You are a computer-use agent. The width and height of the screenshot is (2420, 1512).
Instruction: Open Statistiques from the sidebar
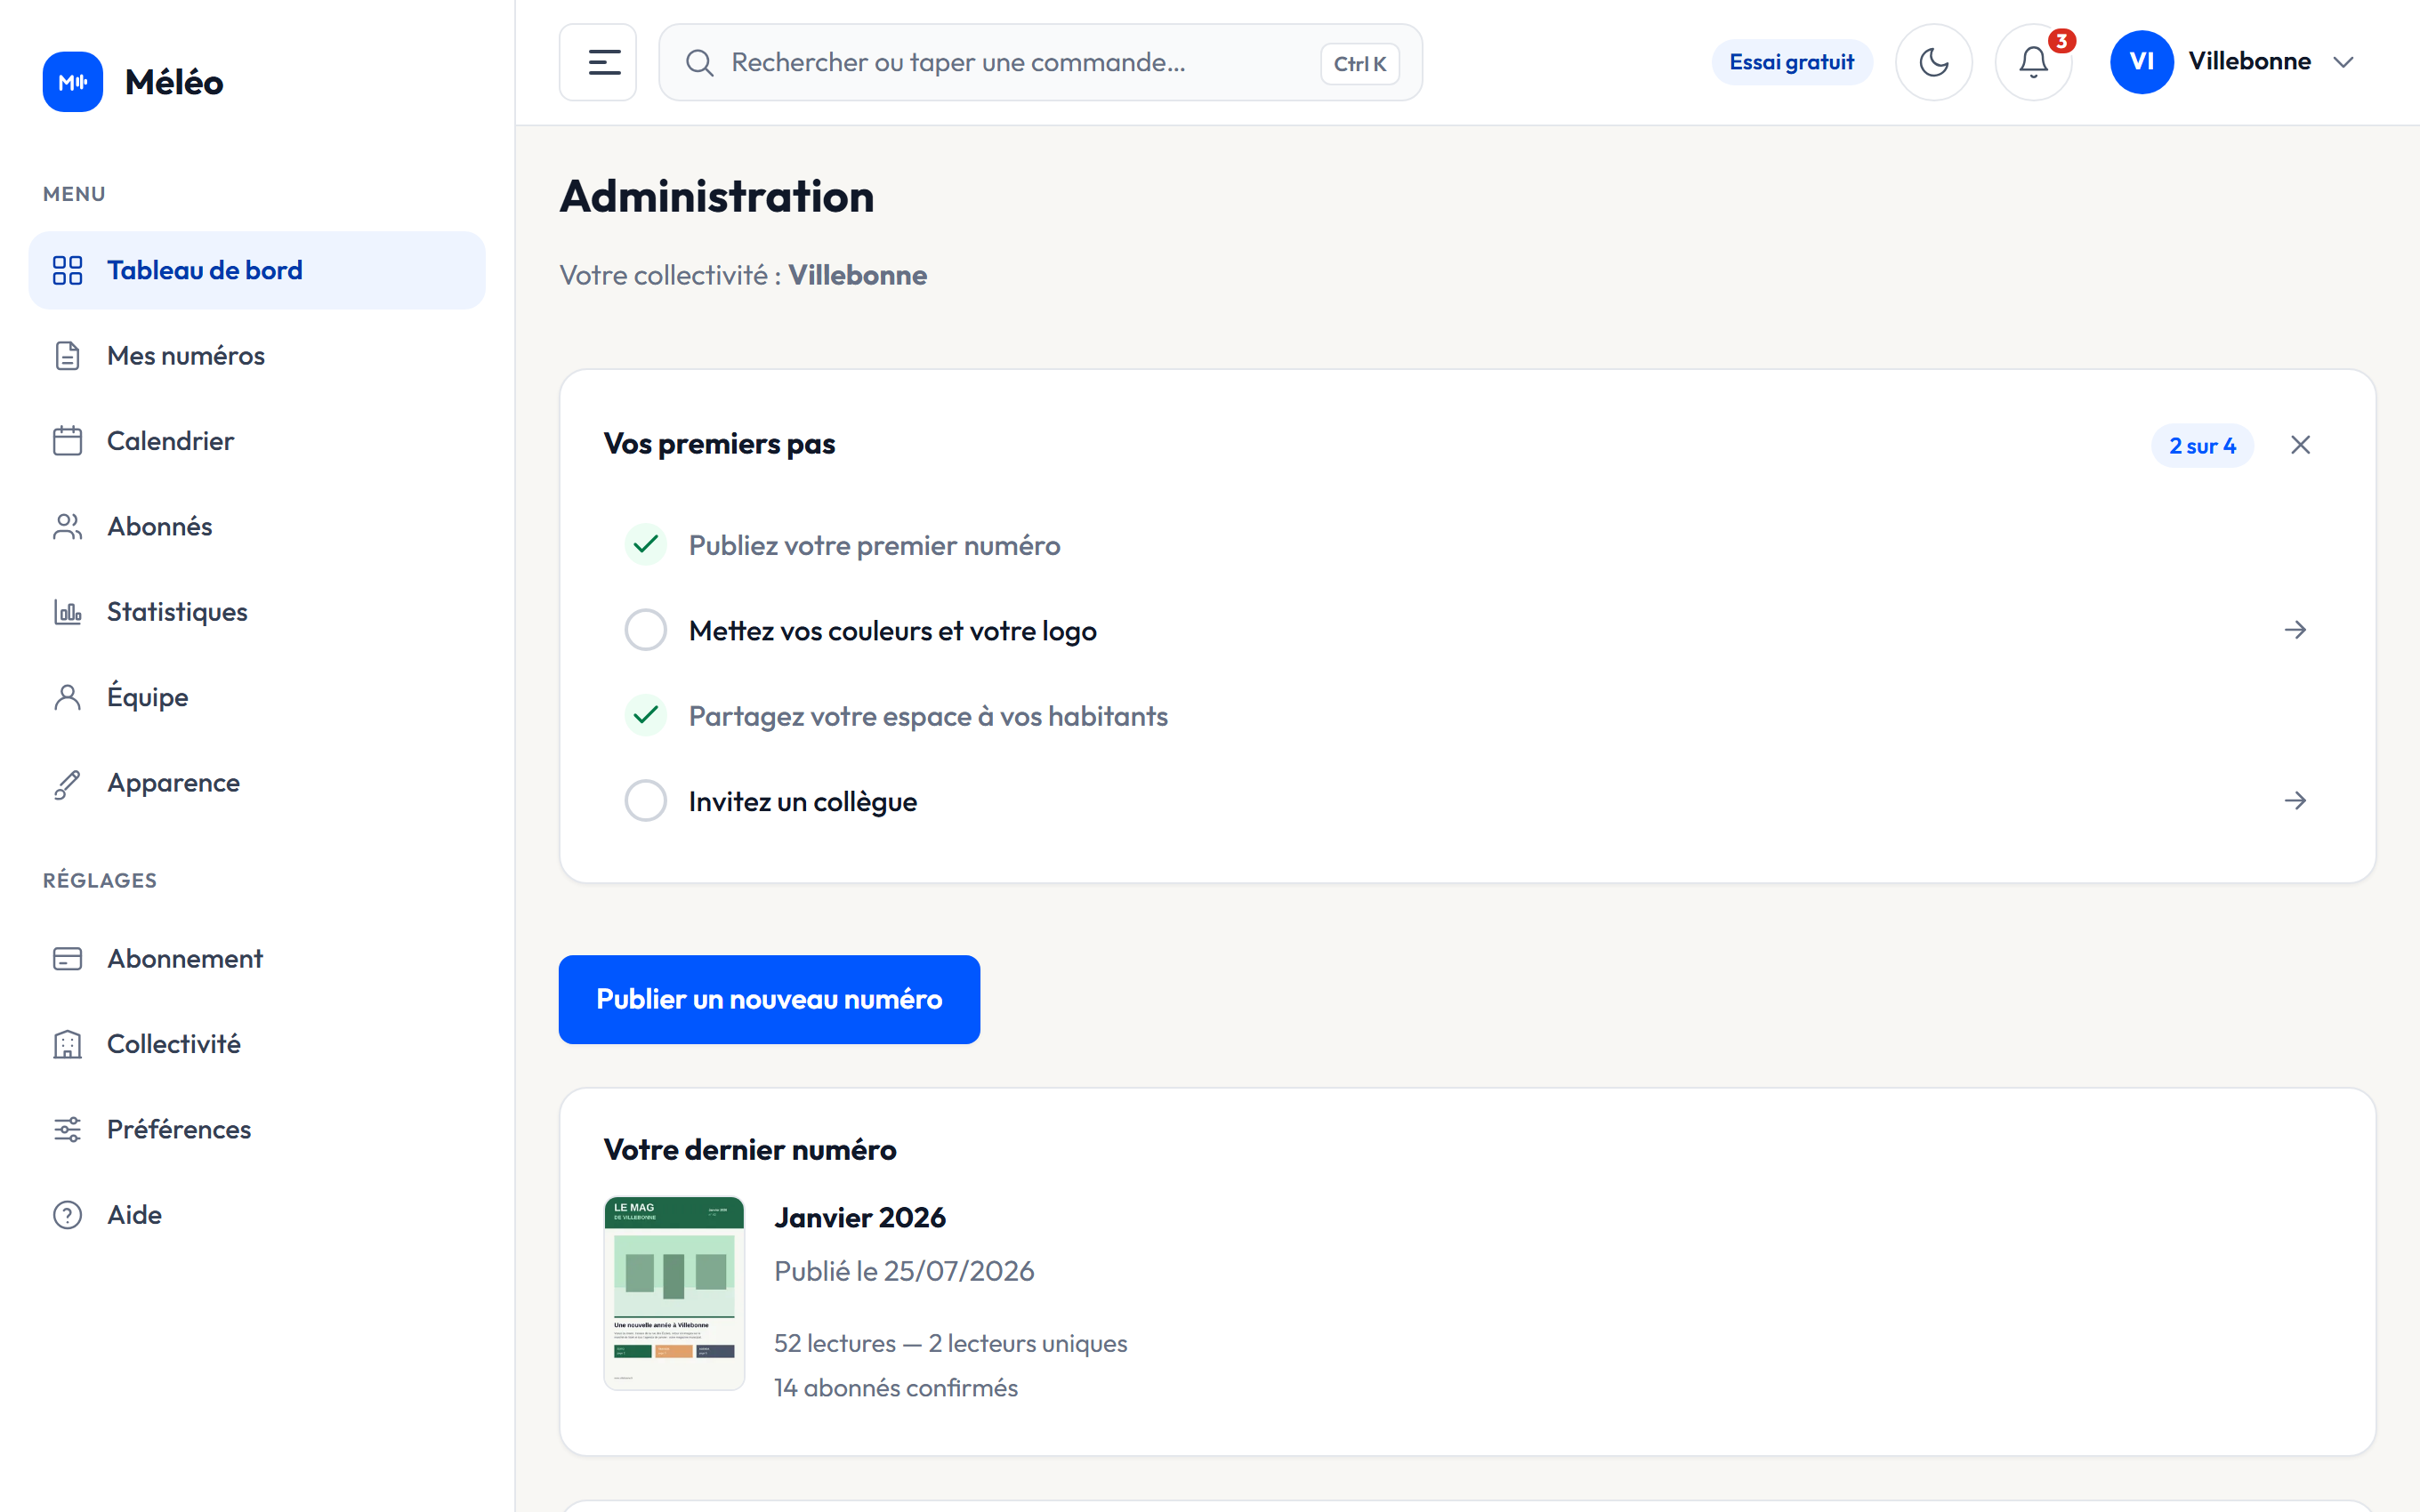(x=257, y=612)
